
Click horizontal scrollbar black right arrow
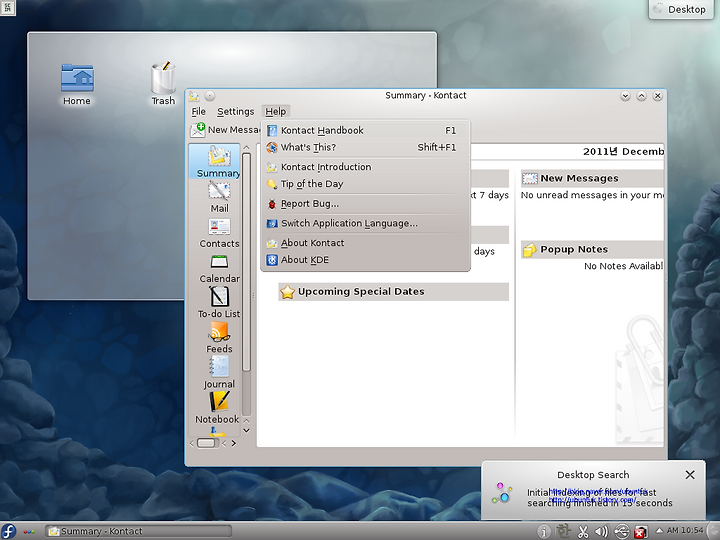click(234, 443)
